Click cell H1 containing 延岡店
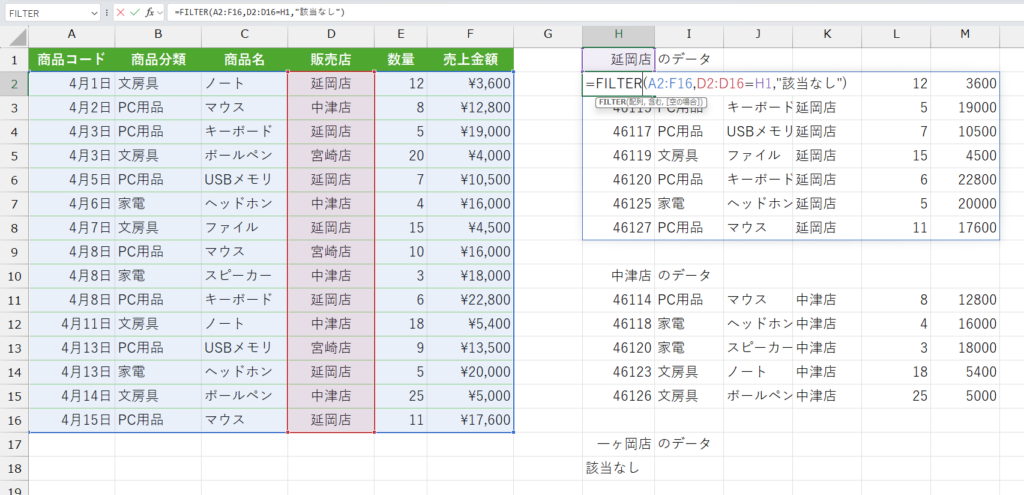 (618, 59)
